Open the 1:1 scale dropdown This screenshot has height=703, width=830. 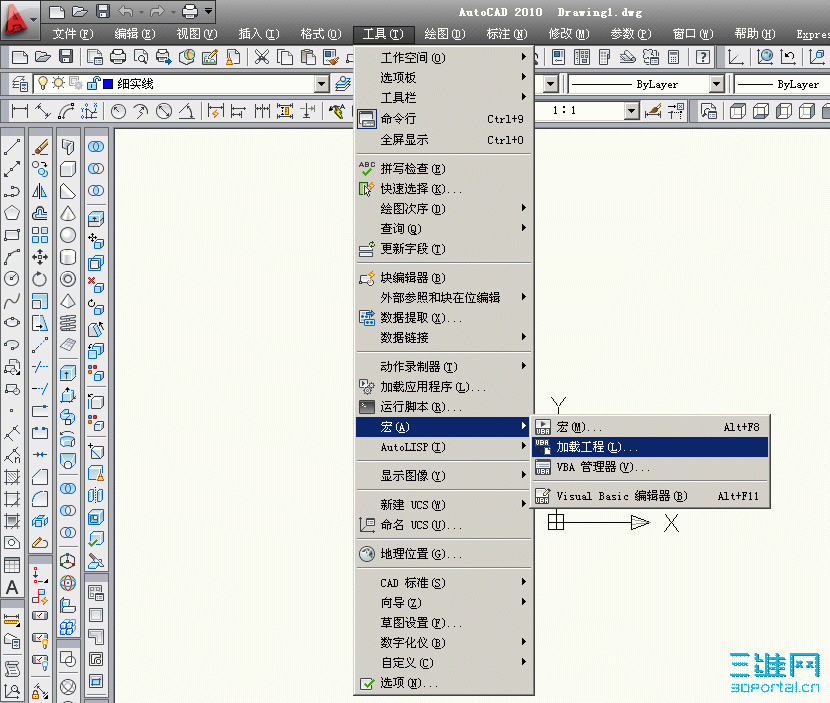(x=631, y=111)
